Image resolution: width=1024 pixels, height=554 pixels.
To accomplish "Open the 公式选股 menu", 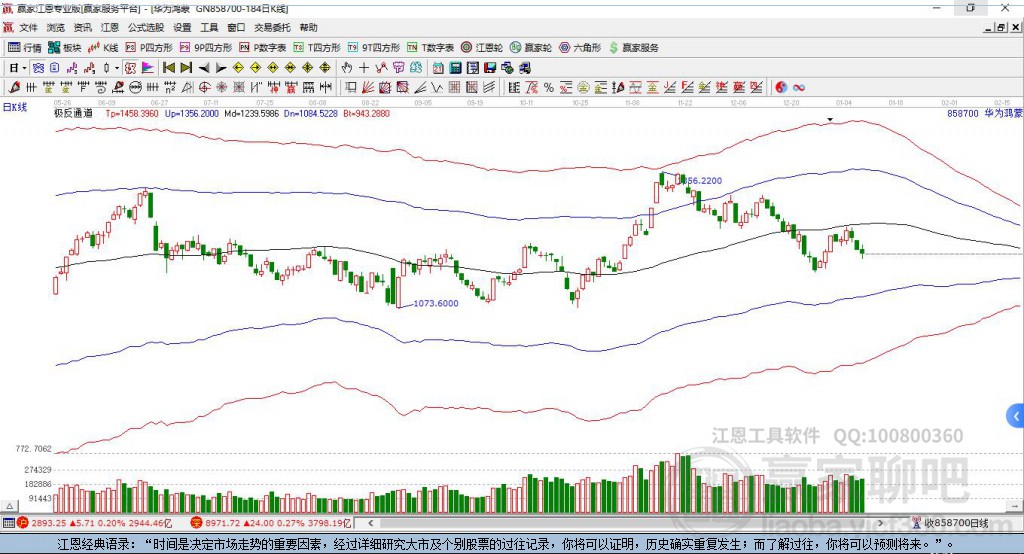I will 146,27.
